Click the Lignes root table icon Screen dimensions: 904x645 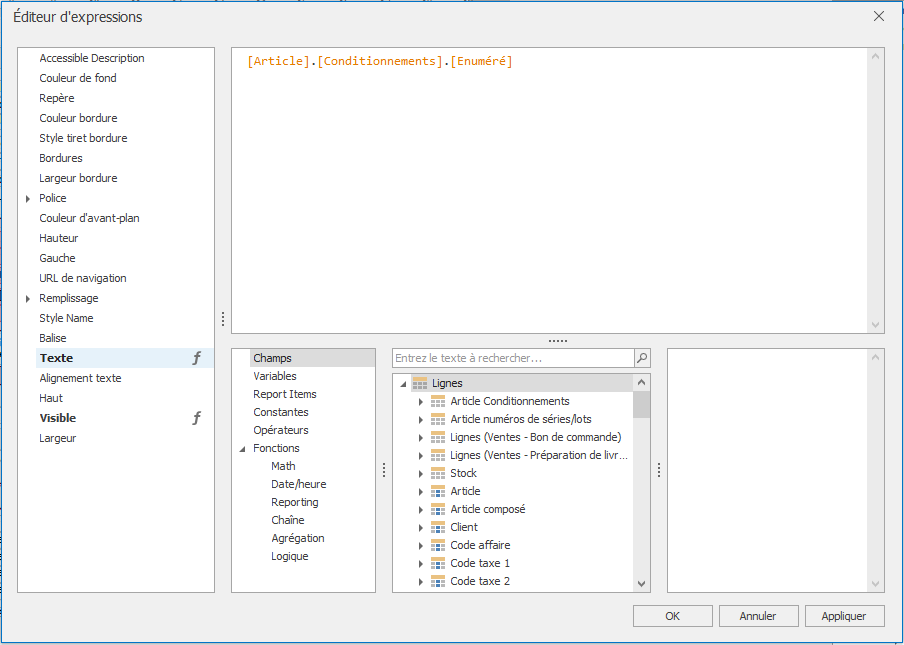point(419,383)
